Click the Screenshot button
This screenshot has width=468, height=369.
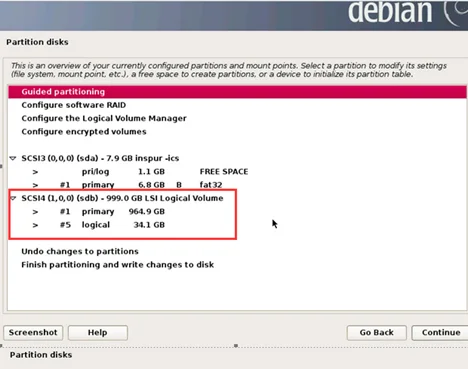point(33,333)
